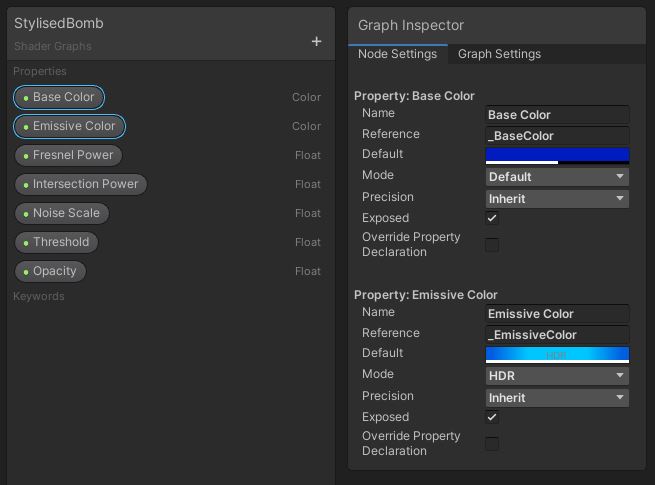This screenshot has height=485, width=655.
Task: Select the Intersection Power property
Action: 81,184
